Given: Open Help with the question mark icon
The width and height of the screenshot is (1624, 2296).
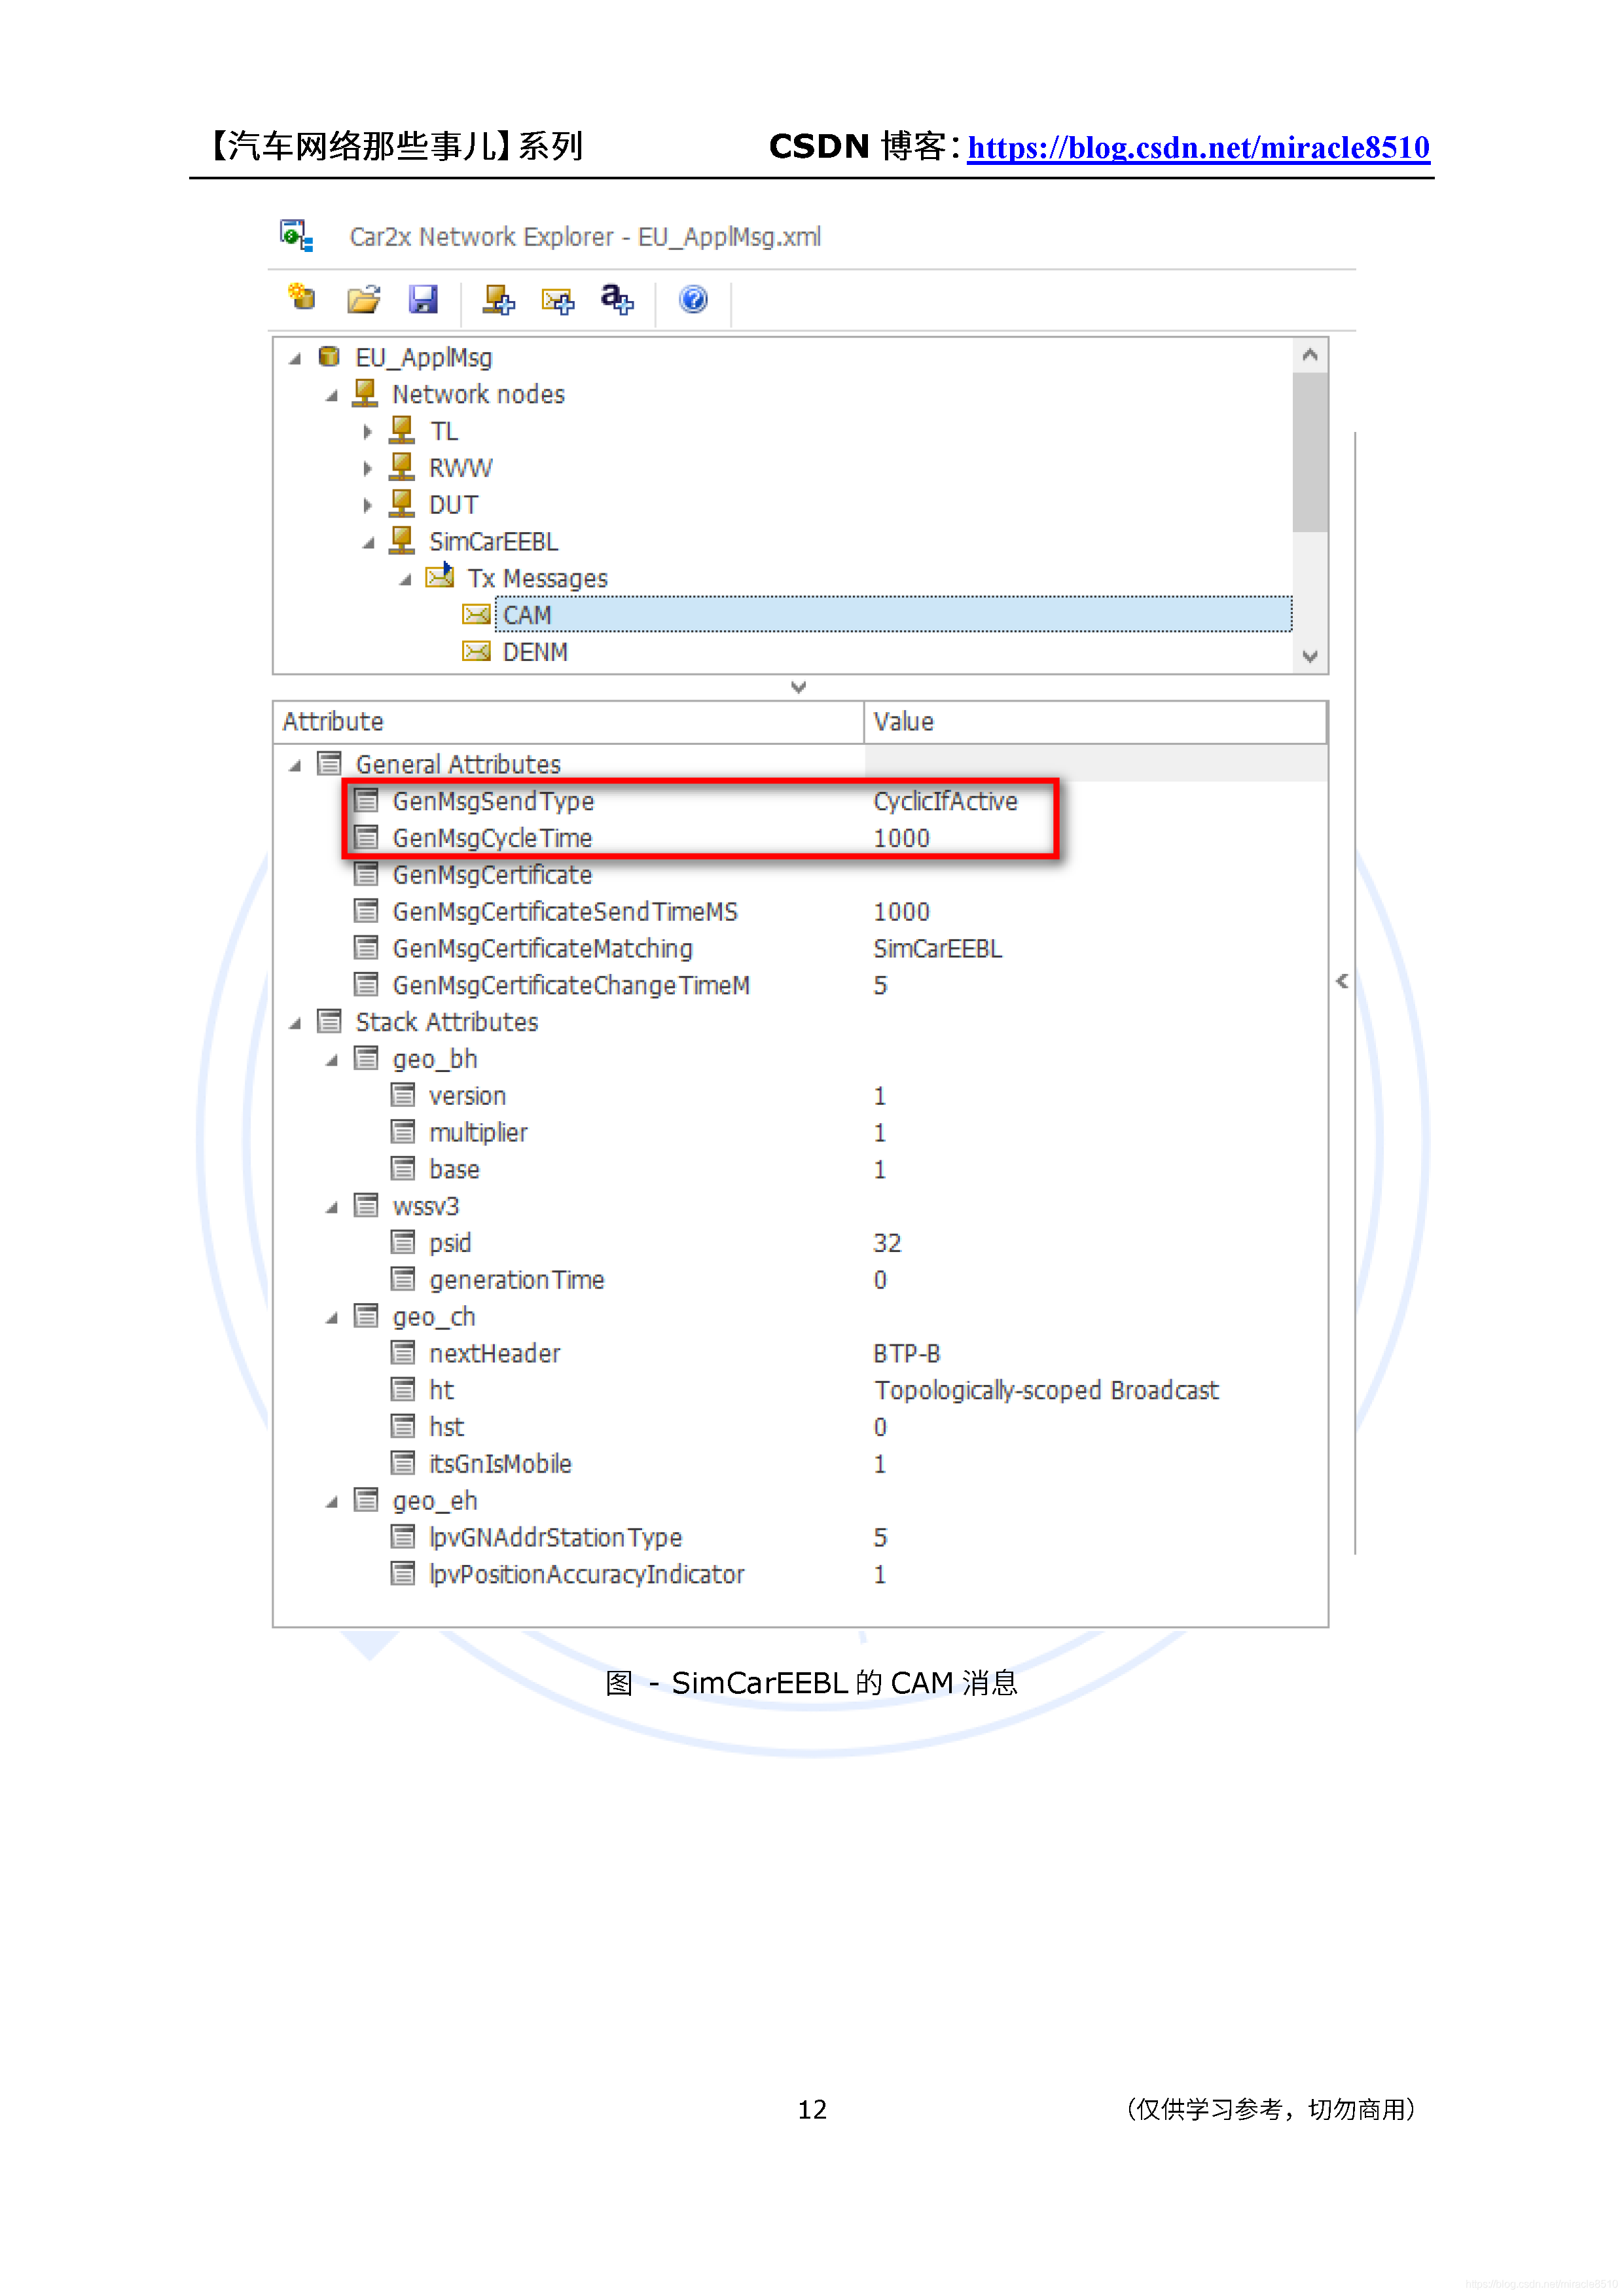Looking at the screenshot, I should coord(693,299).
